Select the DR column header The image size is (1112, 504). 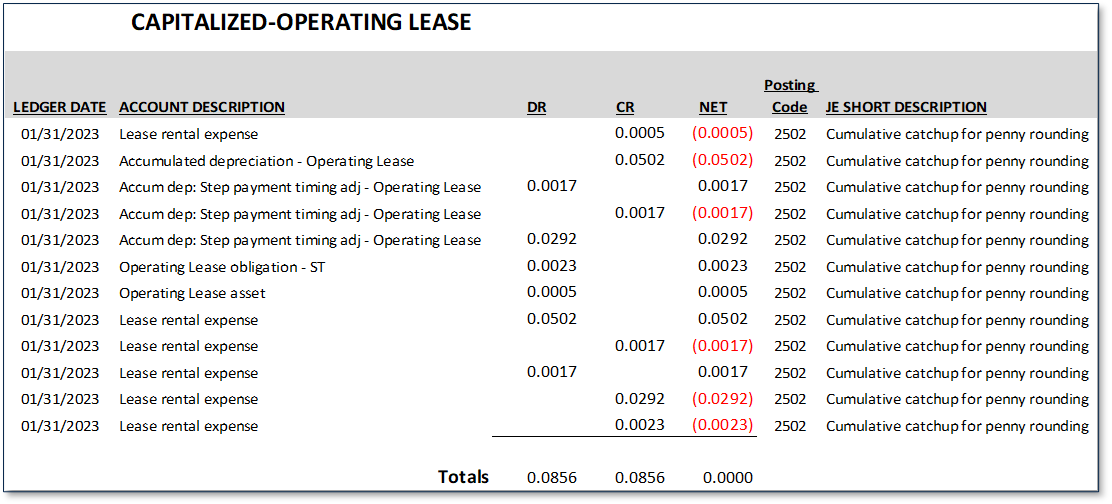pos(537,107)
